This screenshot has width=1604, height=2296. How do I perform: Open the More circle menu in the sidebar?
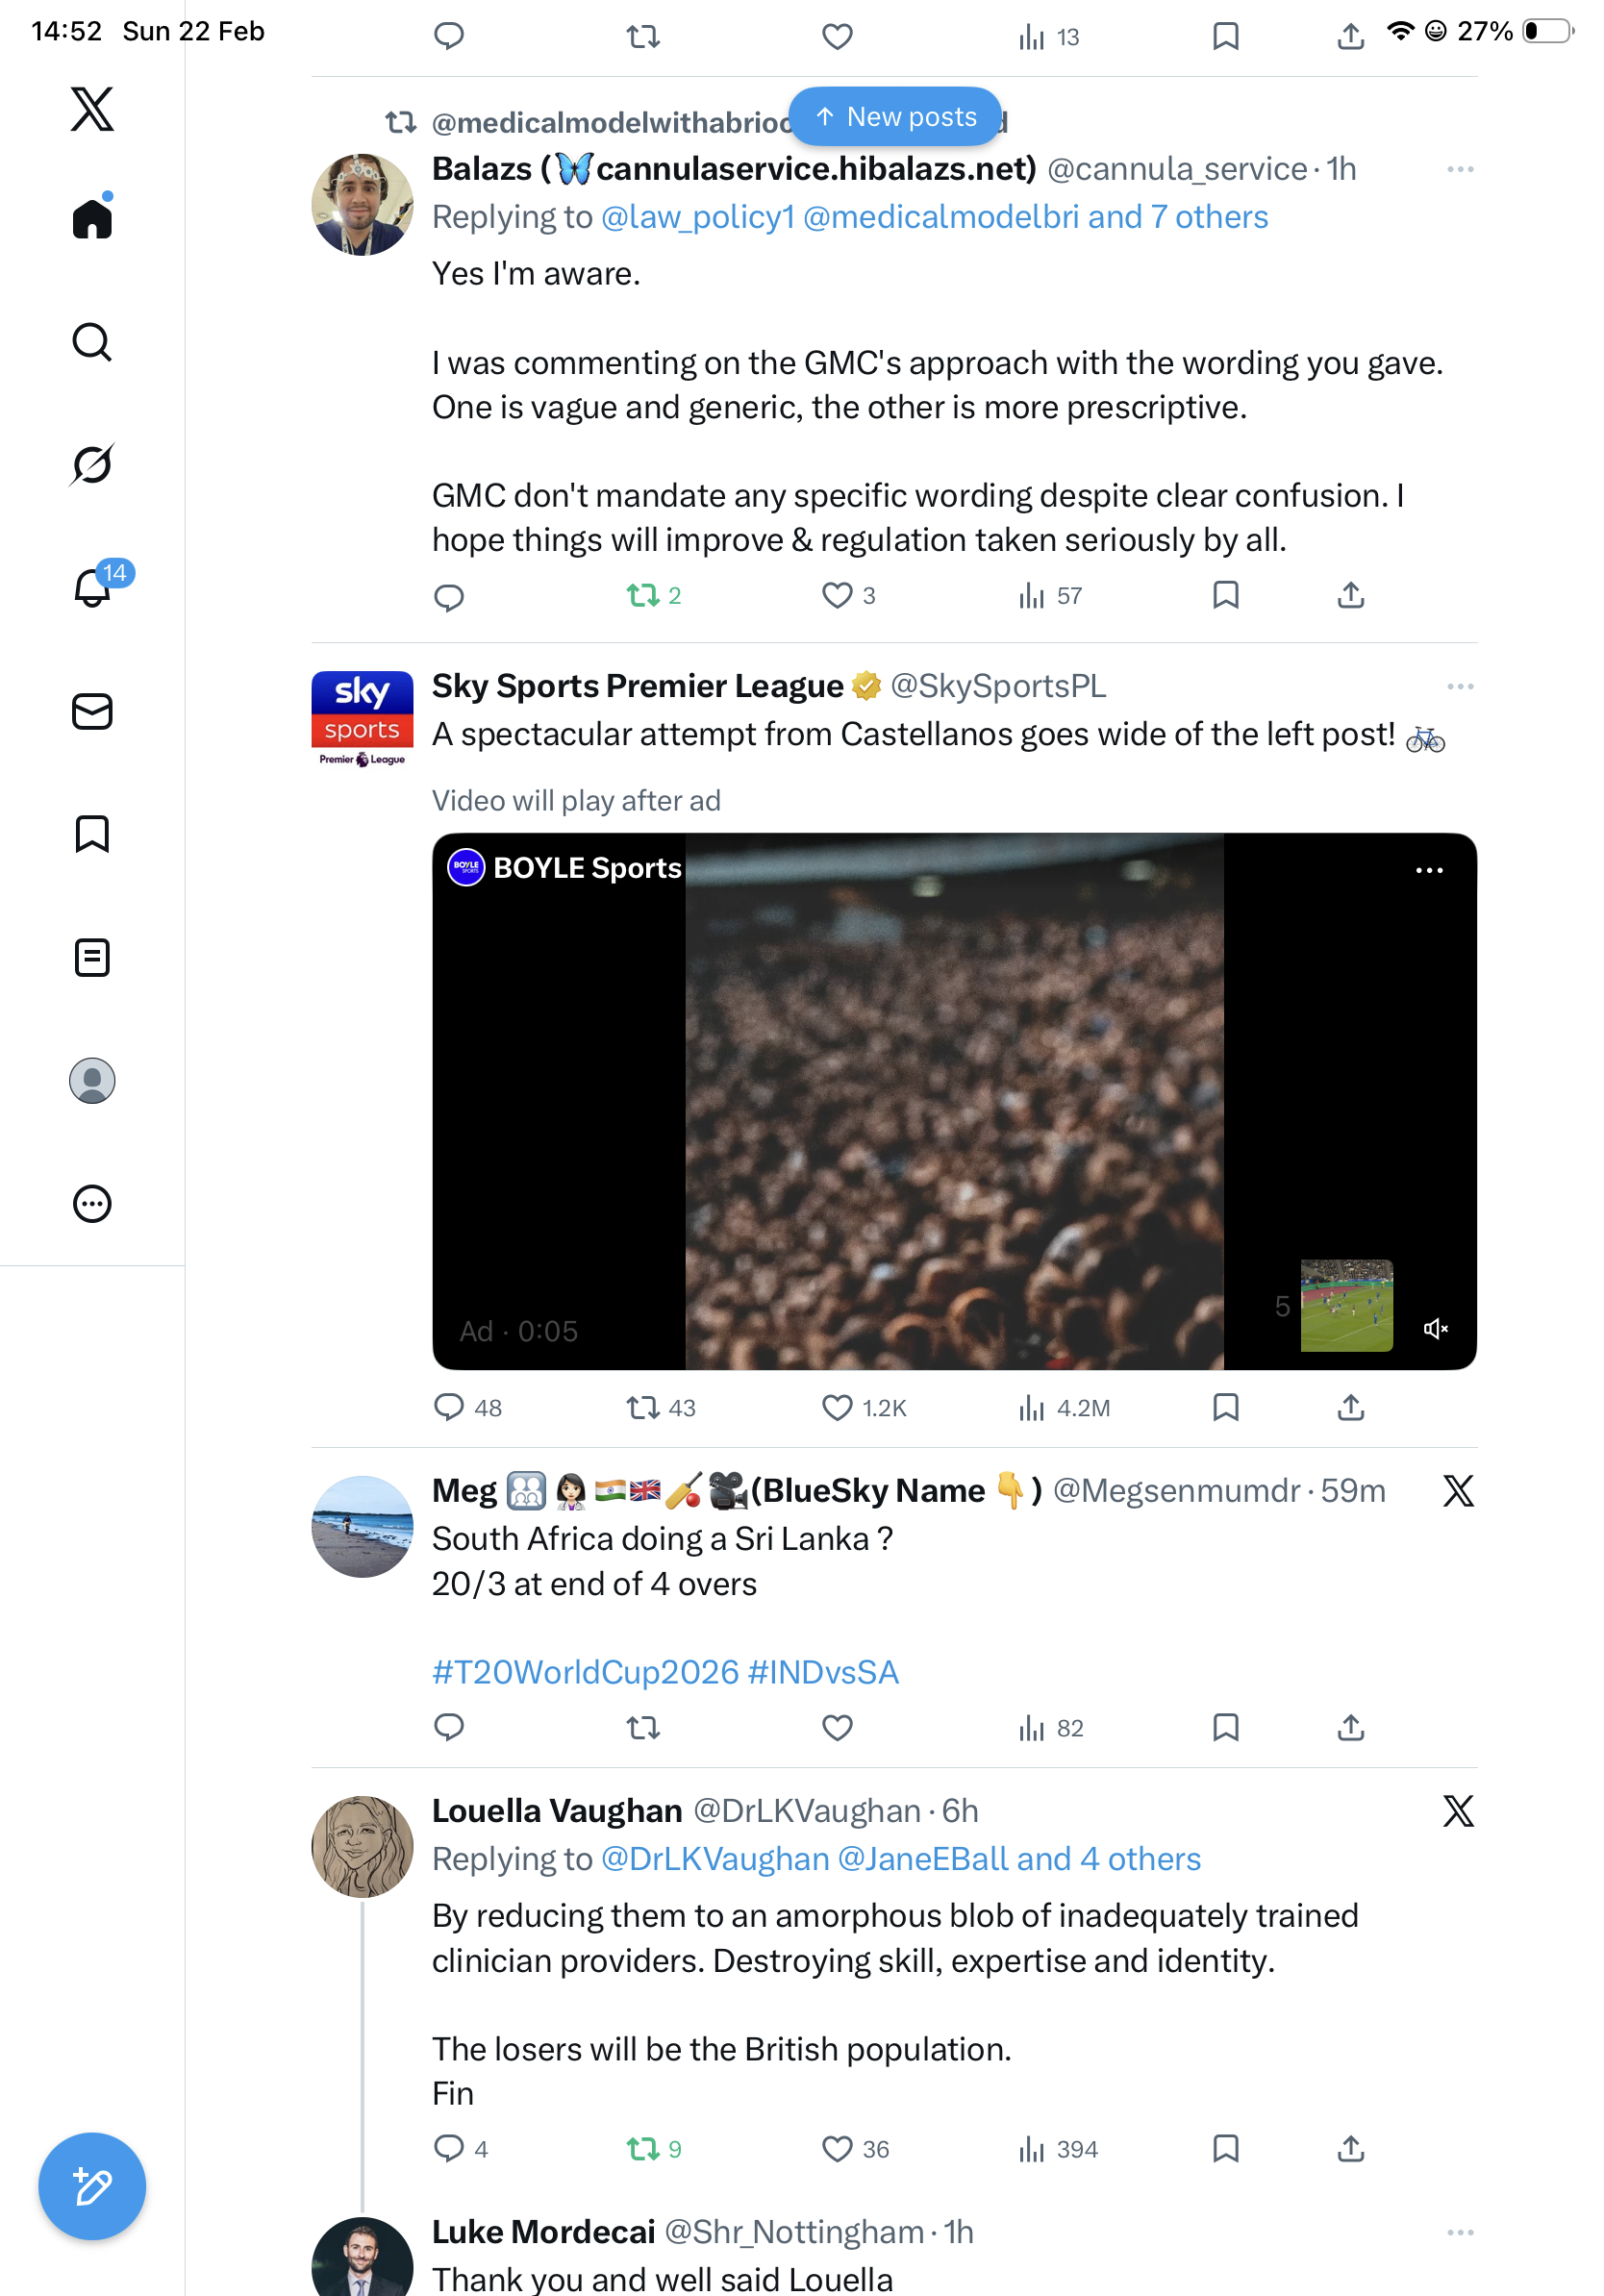[x=92, y=1203]
